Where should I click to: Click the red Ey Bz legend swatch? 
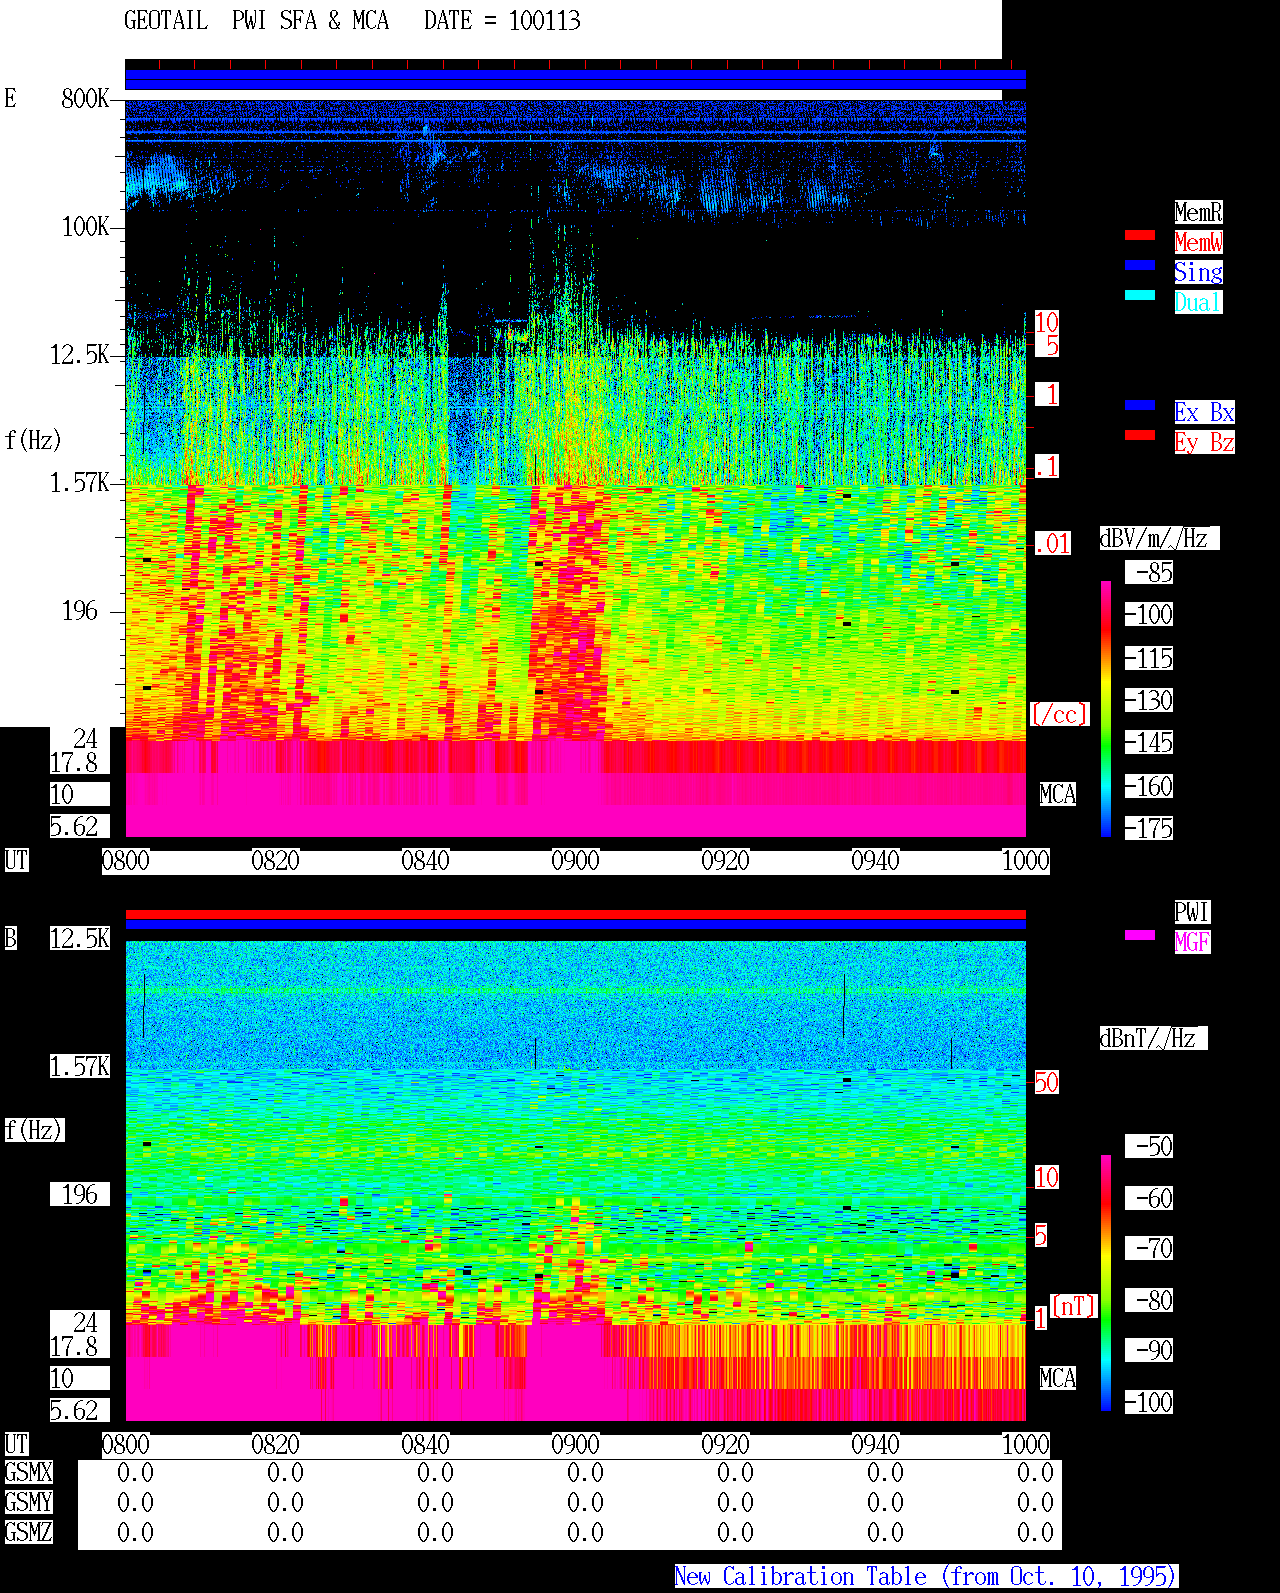[1139, 435]
